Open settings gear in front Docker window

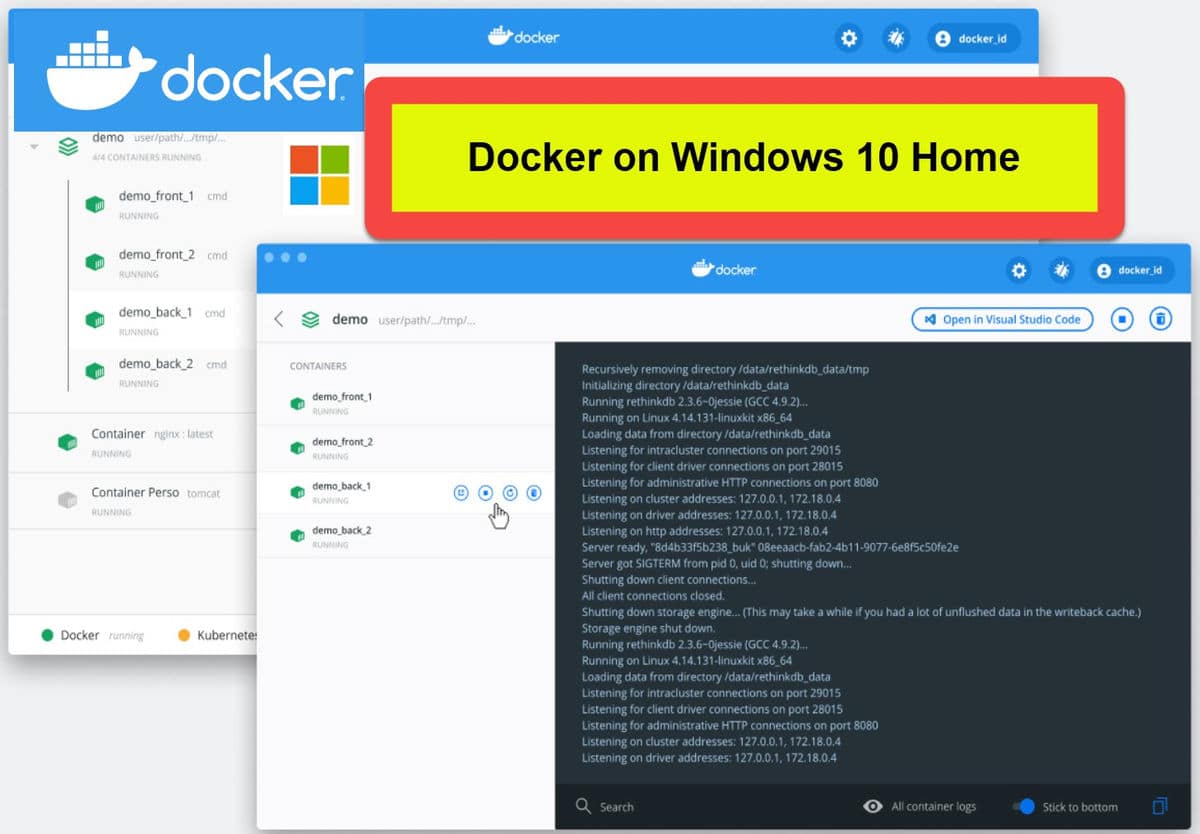pyautogui.click(x=1019, y=270)
